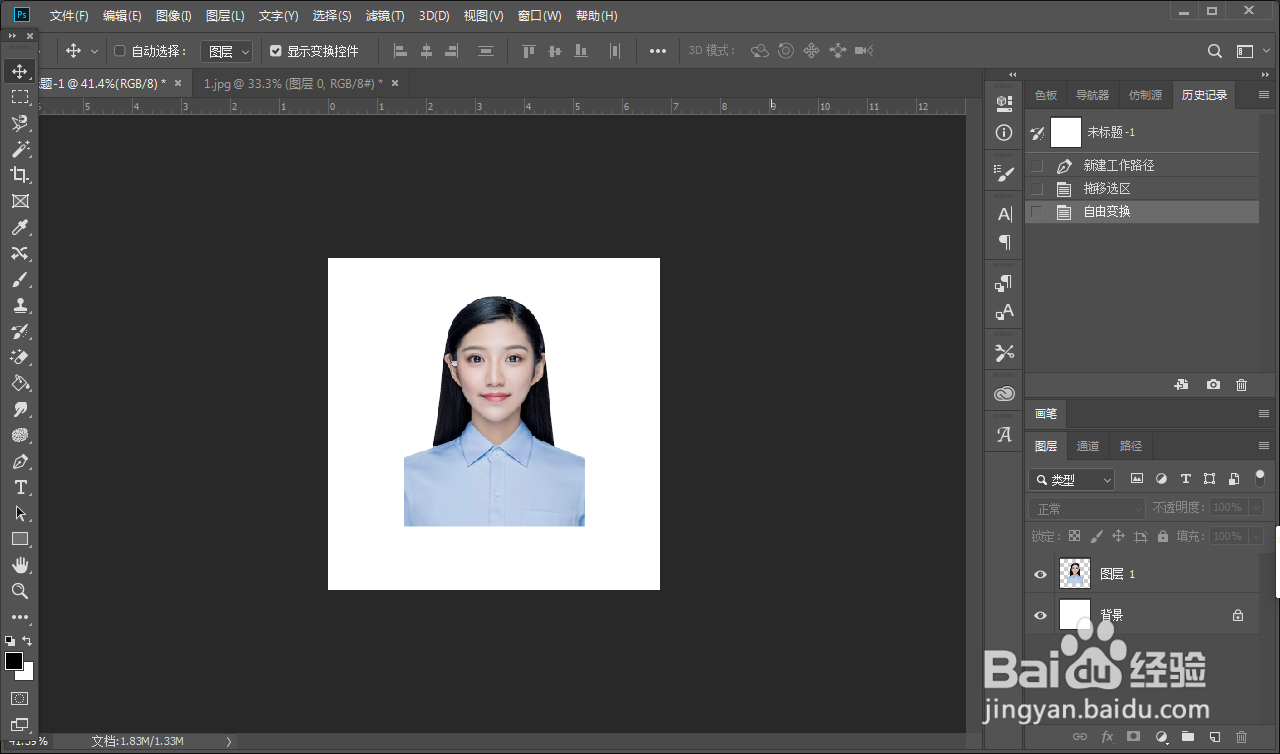Image resolution: width=1280 pixels, height=754 pixels.
Task: Select the Lasso tool
Action: (20, 123)
